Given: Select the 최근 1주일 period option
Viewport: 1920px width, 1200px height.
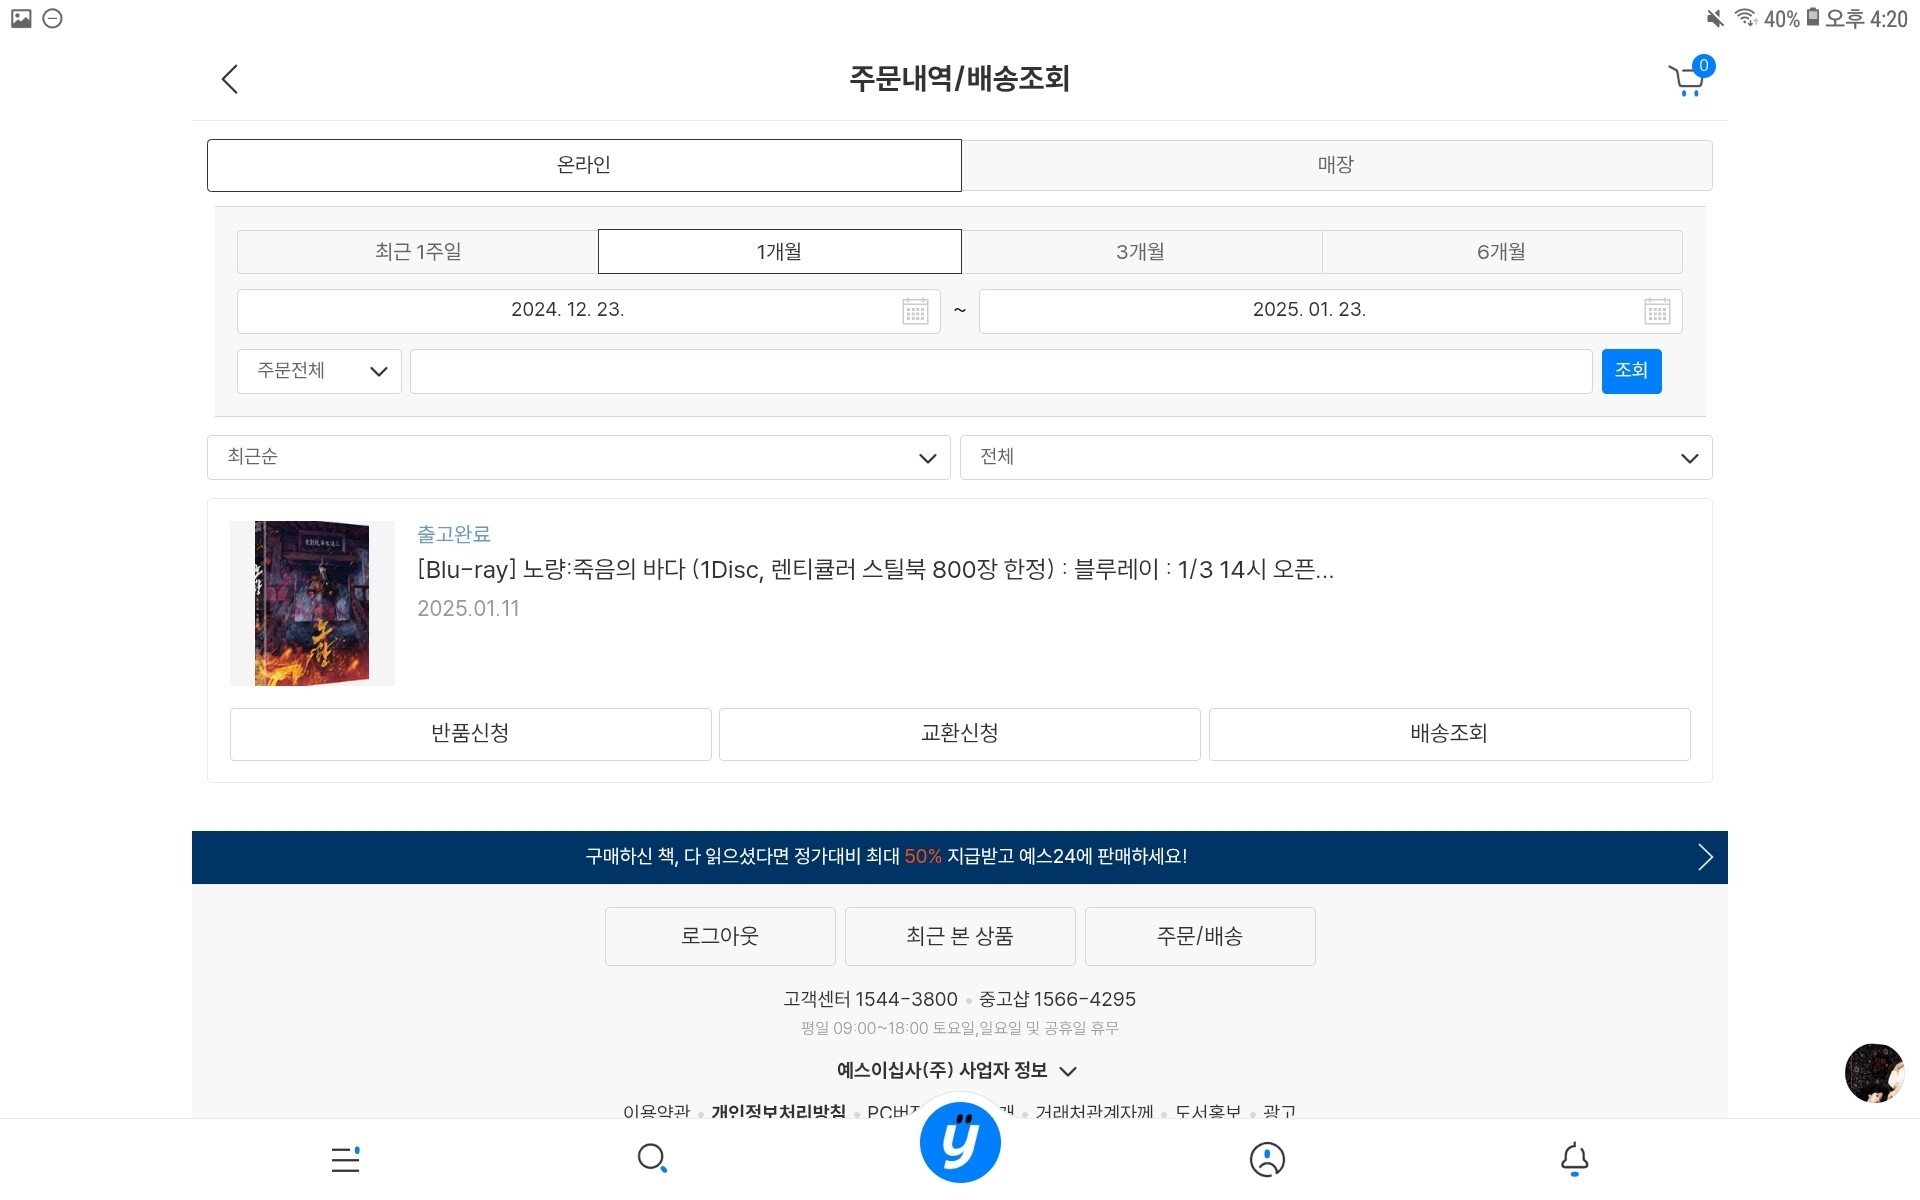Looking at the screenshot, I should pyautogui.click(x=418, y=252).
